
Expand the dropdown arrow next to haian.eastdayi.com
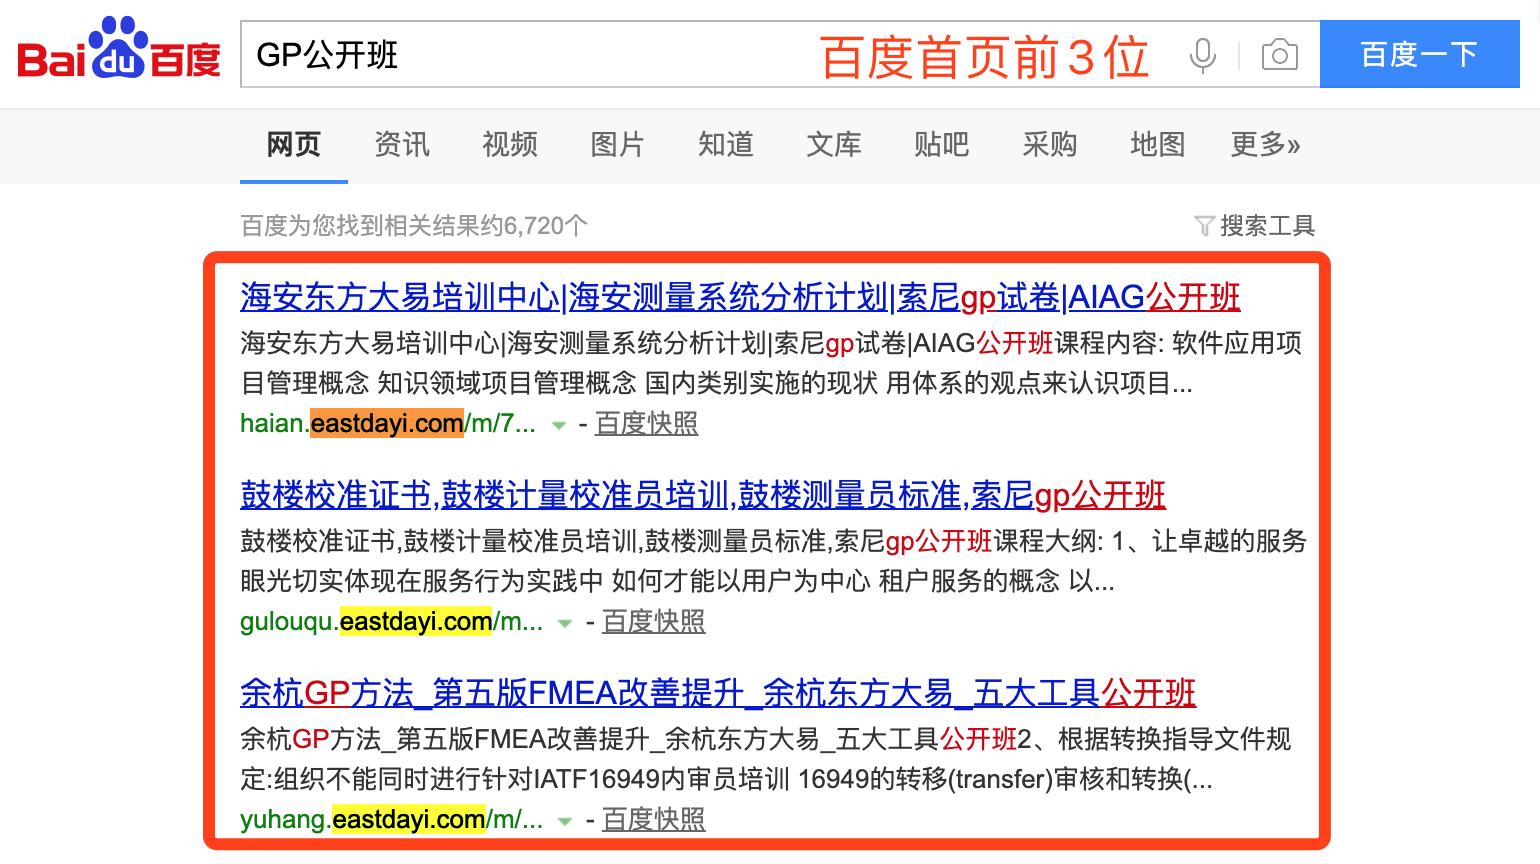pos(557,425)
